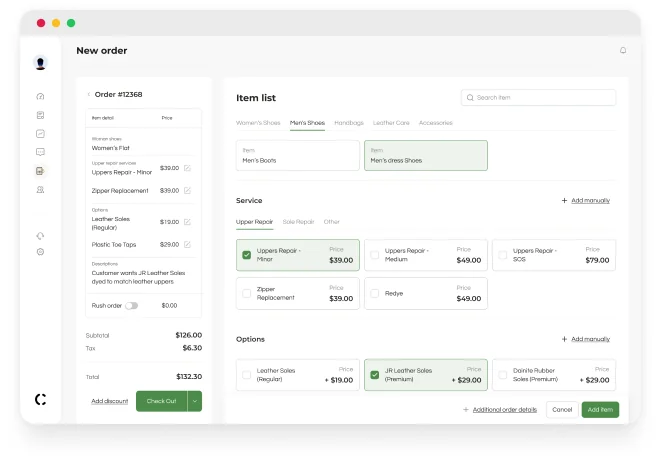661x464 pixels.
Task: Click plus icon beside Additional order details
Action: tap(466, 410)
